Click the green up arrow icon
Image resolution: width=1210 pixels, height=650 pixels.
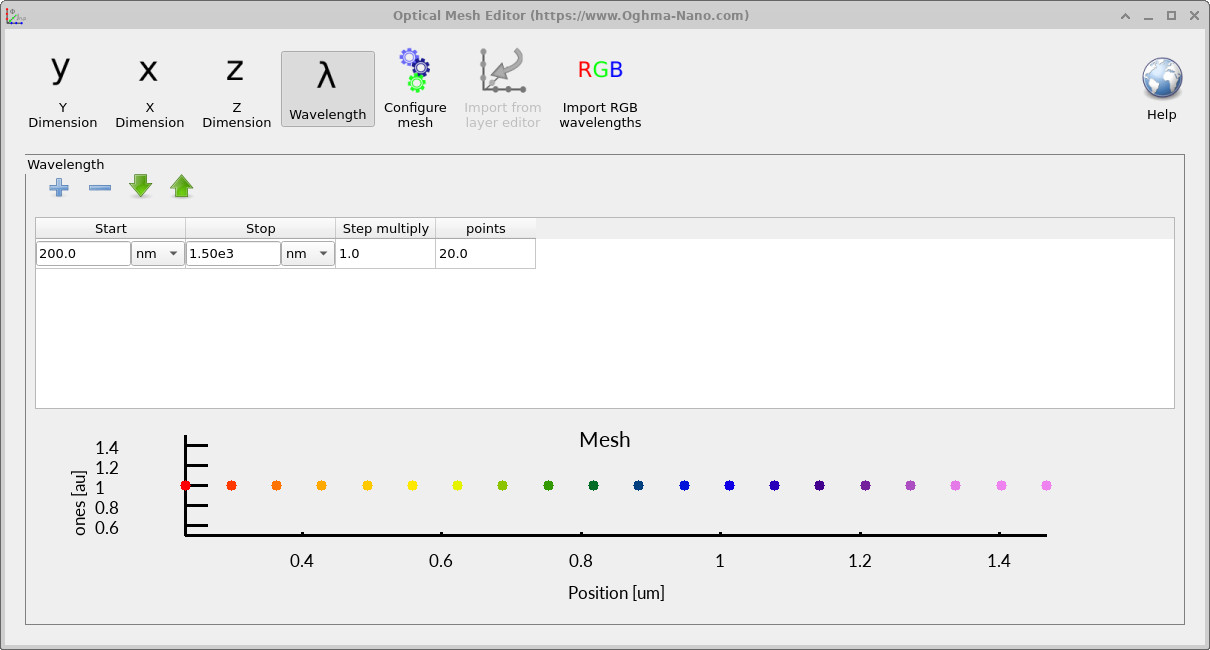click(181, 186)
